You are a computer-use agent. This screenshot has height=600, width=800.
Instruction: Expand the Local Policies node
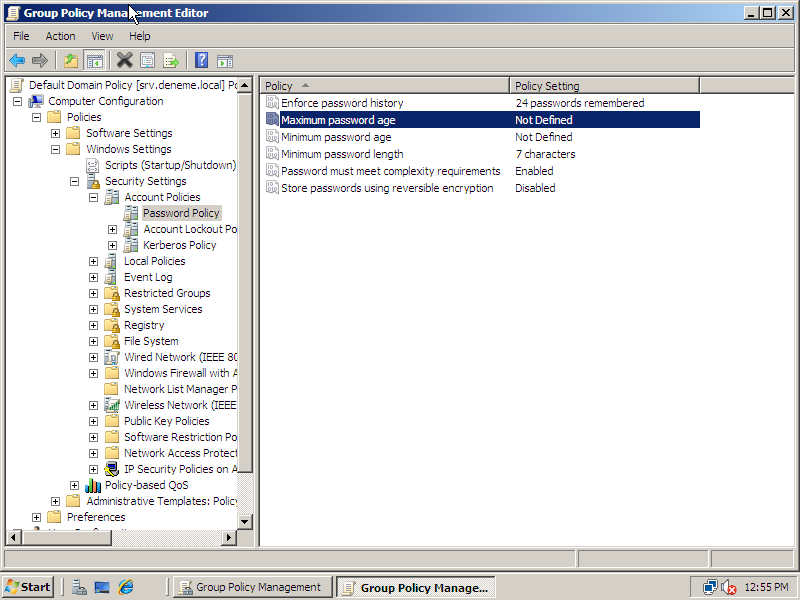(93, 261)
